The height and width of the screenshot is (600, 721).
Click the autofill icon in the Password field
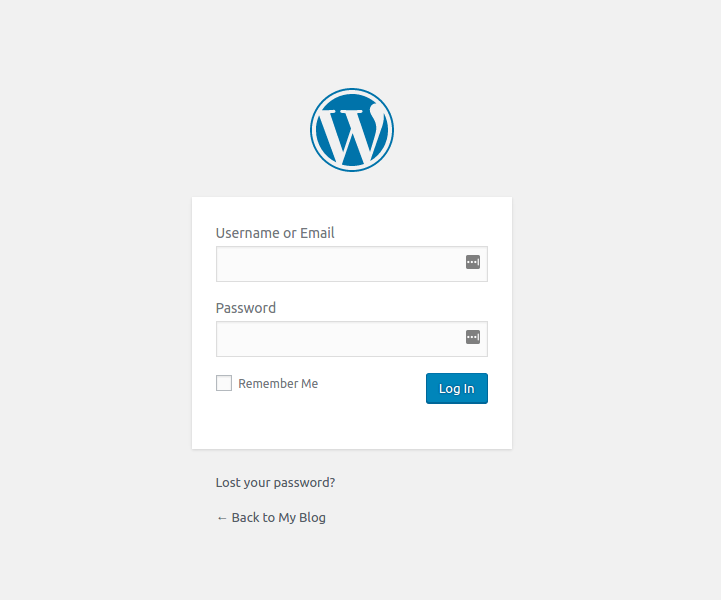473,337
